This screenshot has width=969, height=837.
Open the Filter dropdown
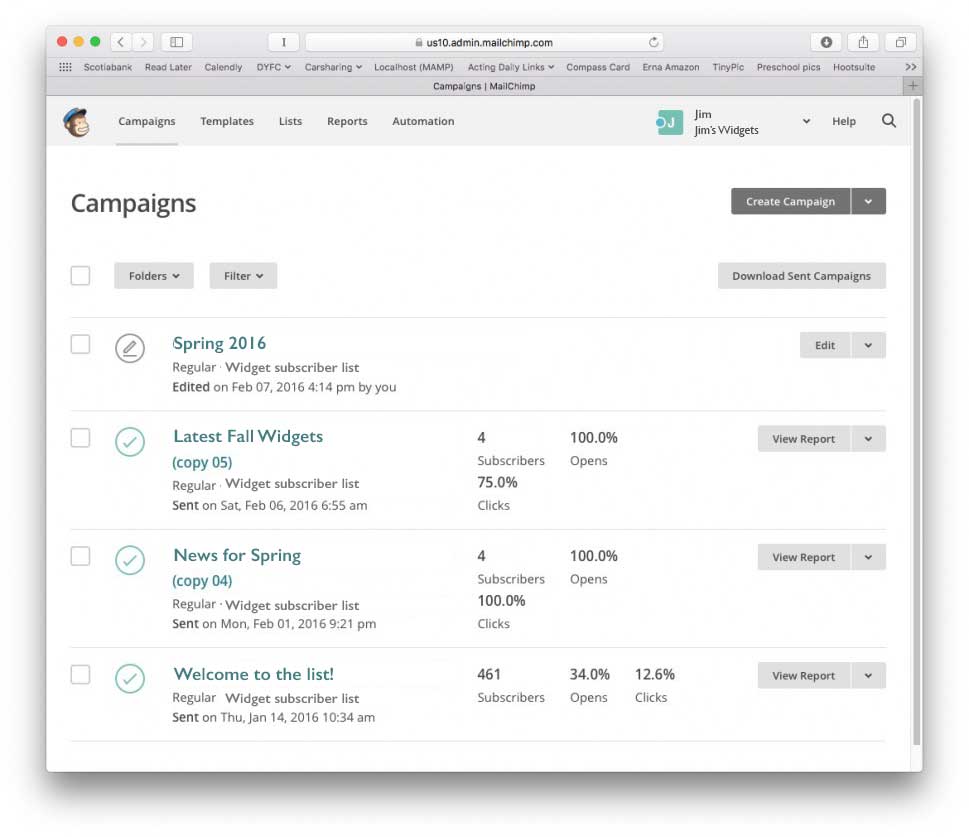[x=243, y=276]
